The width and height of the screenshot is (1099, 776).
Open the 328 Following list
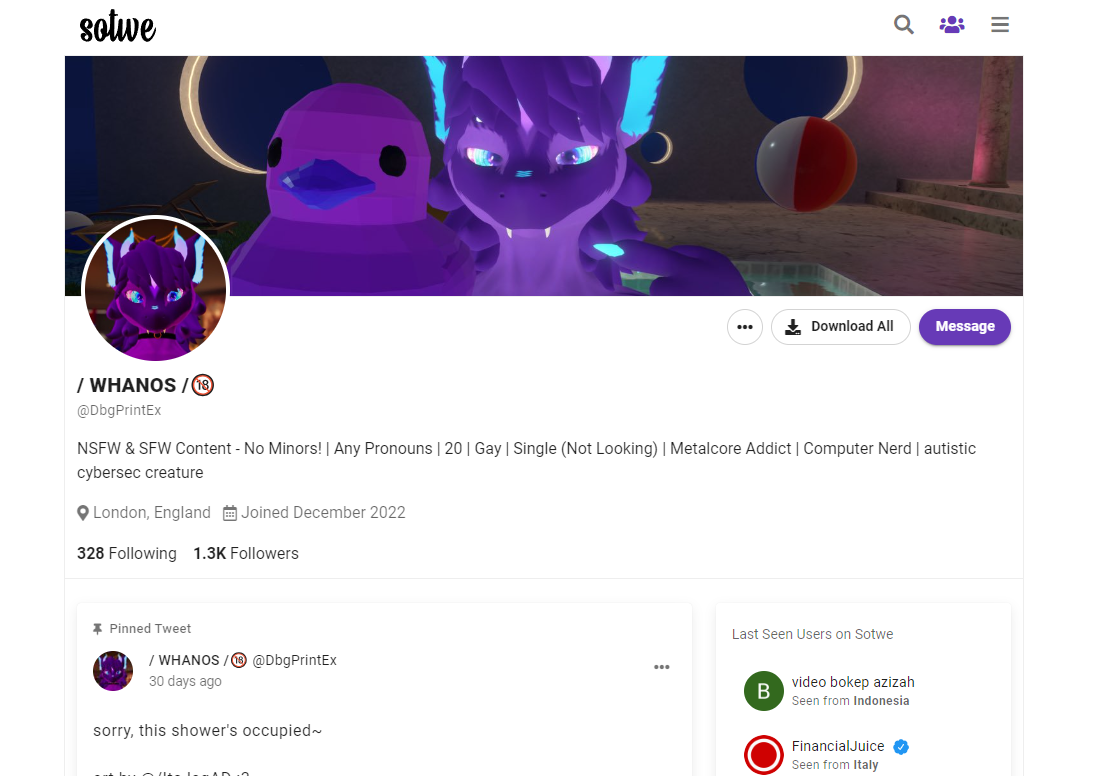(127, 553)
